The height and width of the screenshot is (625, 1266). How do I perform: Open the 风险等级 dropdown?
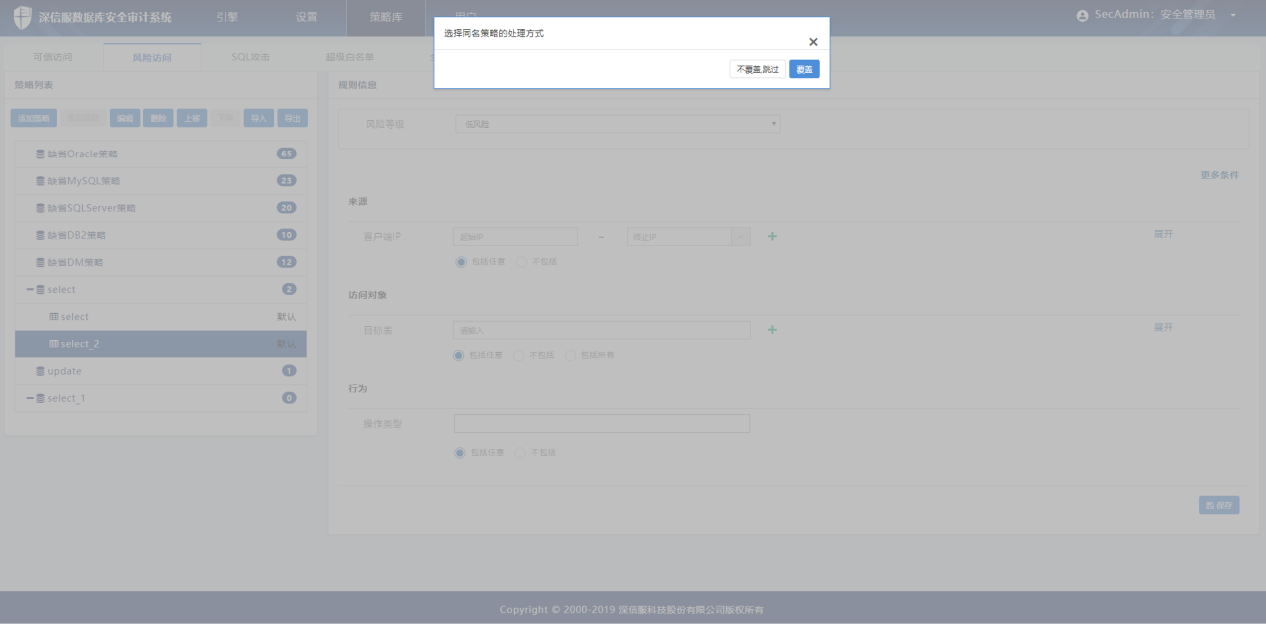[617, 124]
